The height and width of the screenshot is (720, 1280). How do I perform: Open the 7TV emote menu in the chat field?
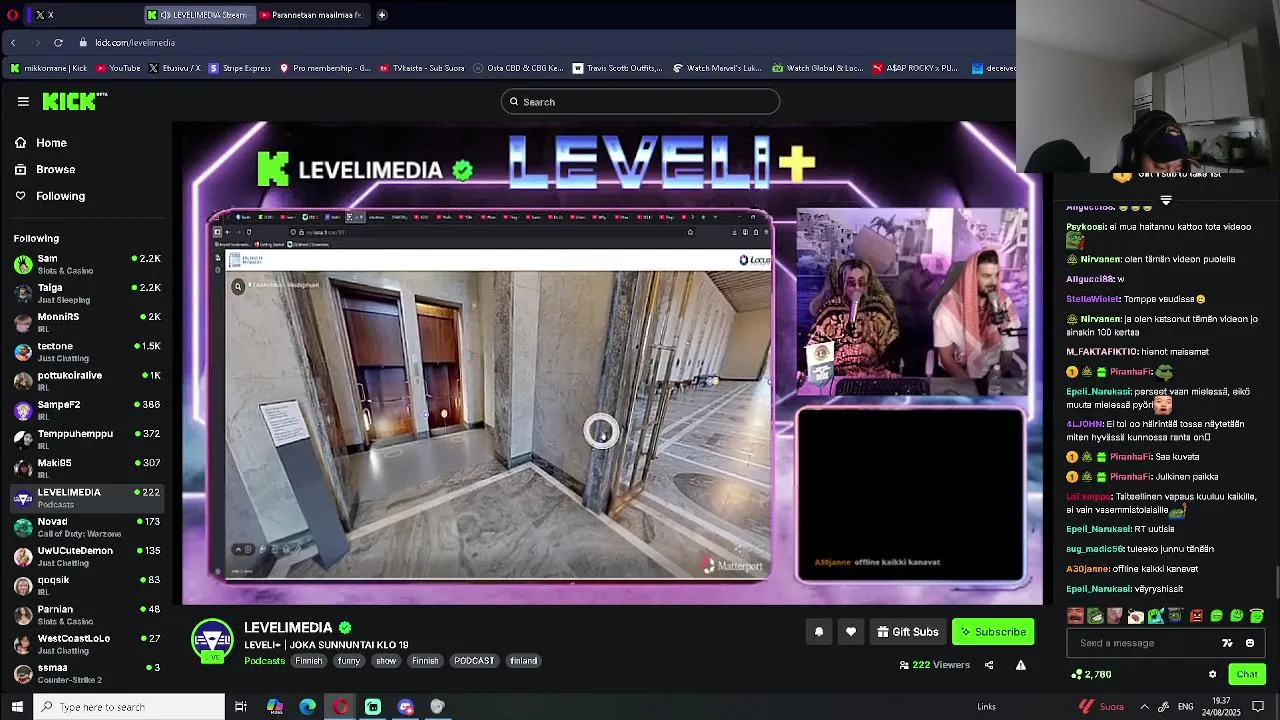point(1227,643)
